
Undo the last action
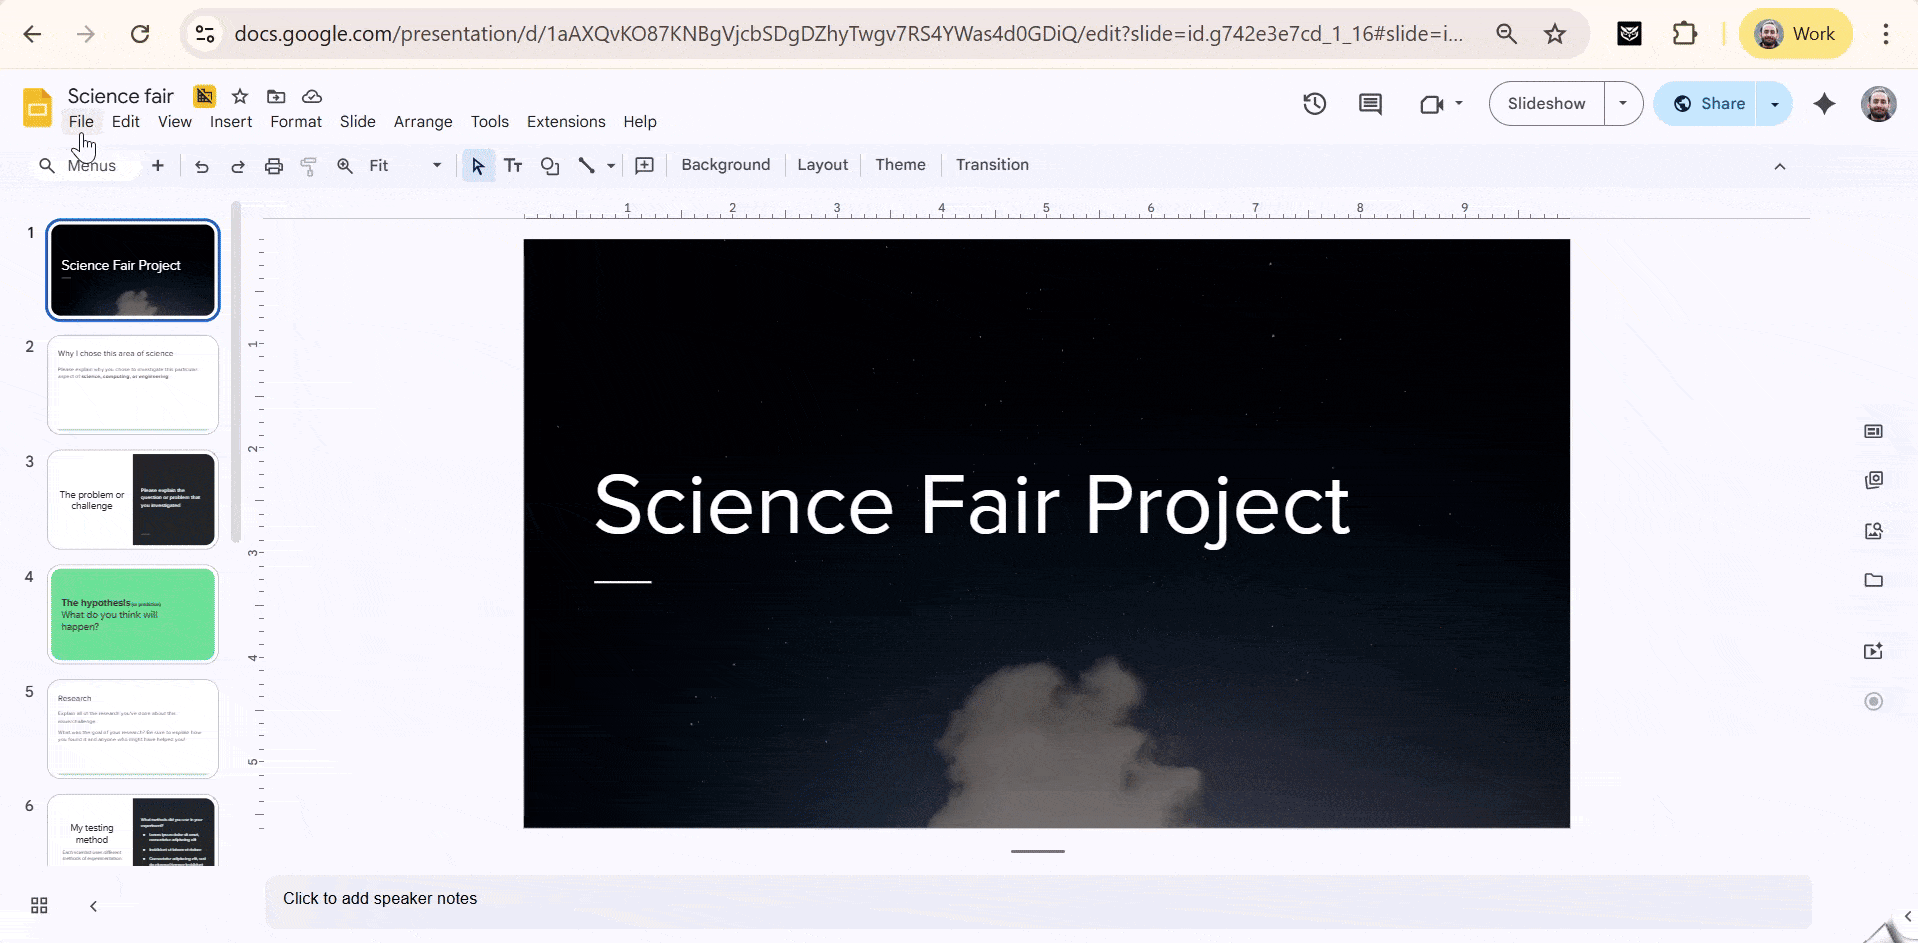pyautogui.click(x=201, y=166)
